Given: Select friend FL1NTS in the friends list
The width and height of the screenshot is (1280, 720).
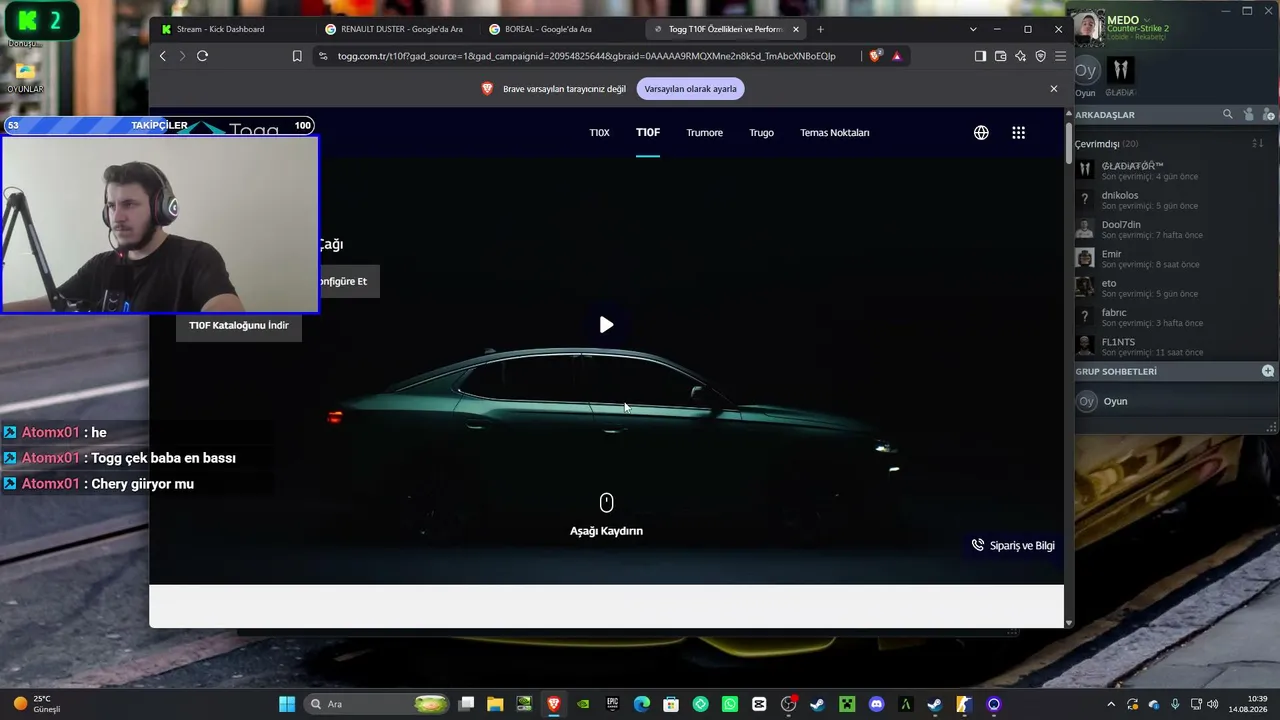Looking at the screenshot, I should (1170, 346).
